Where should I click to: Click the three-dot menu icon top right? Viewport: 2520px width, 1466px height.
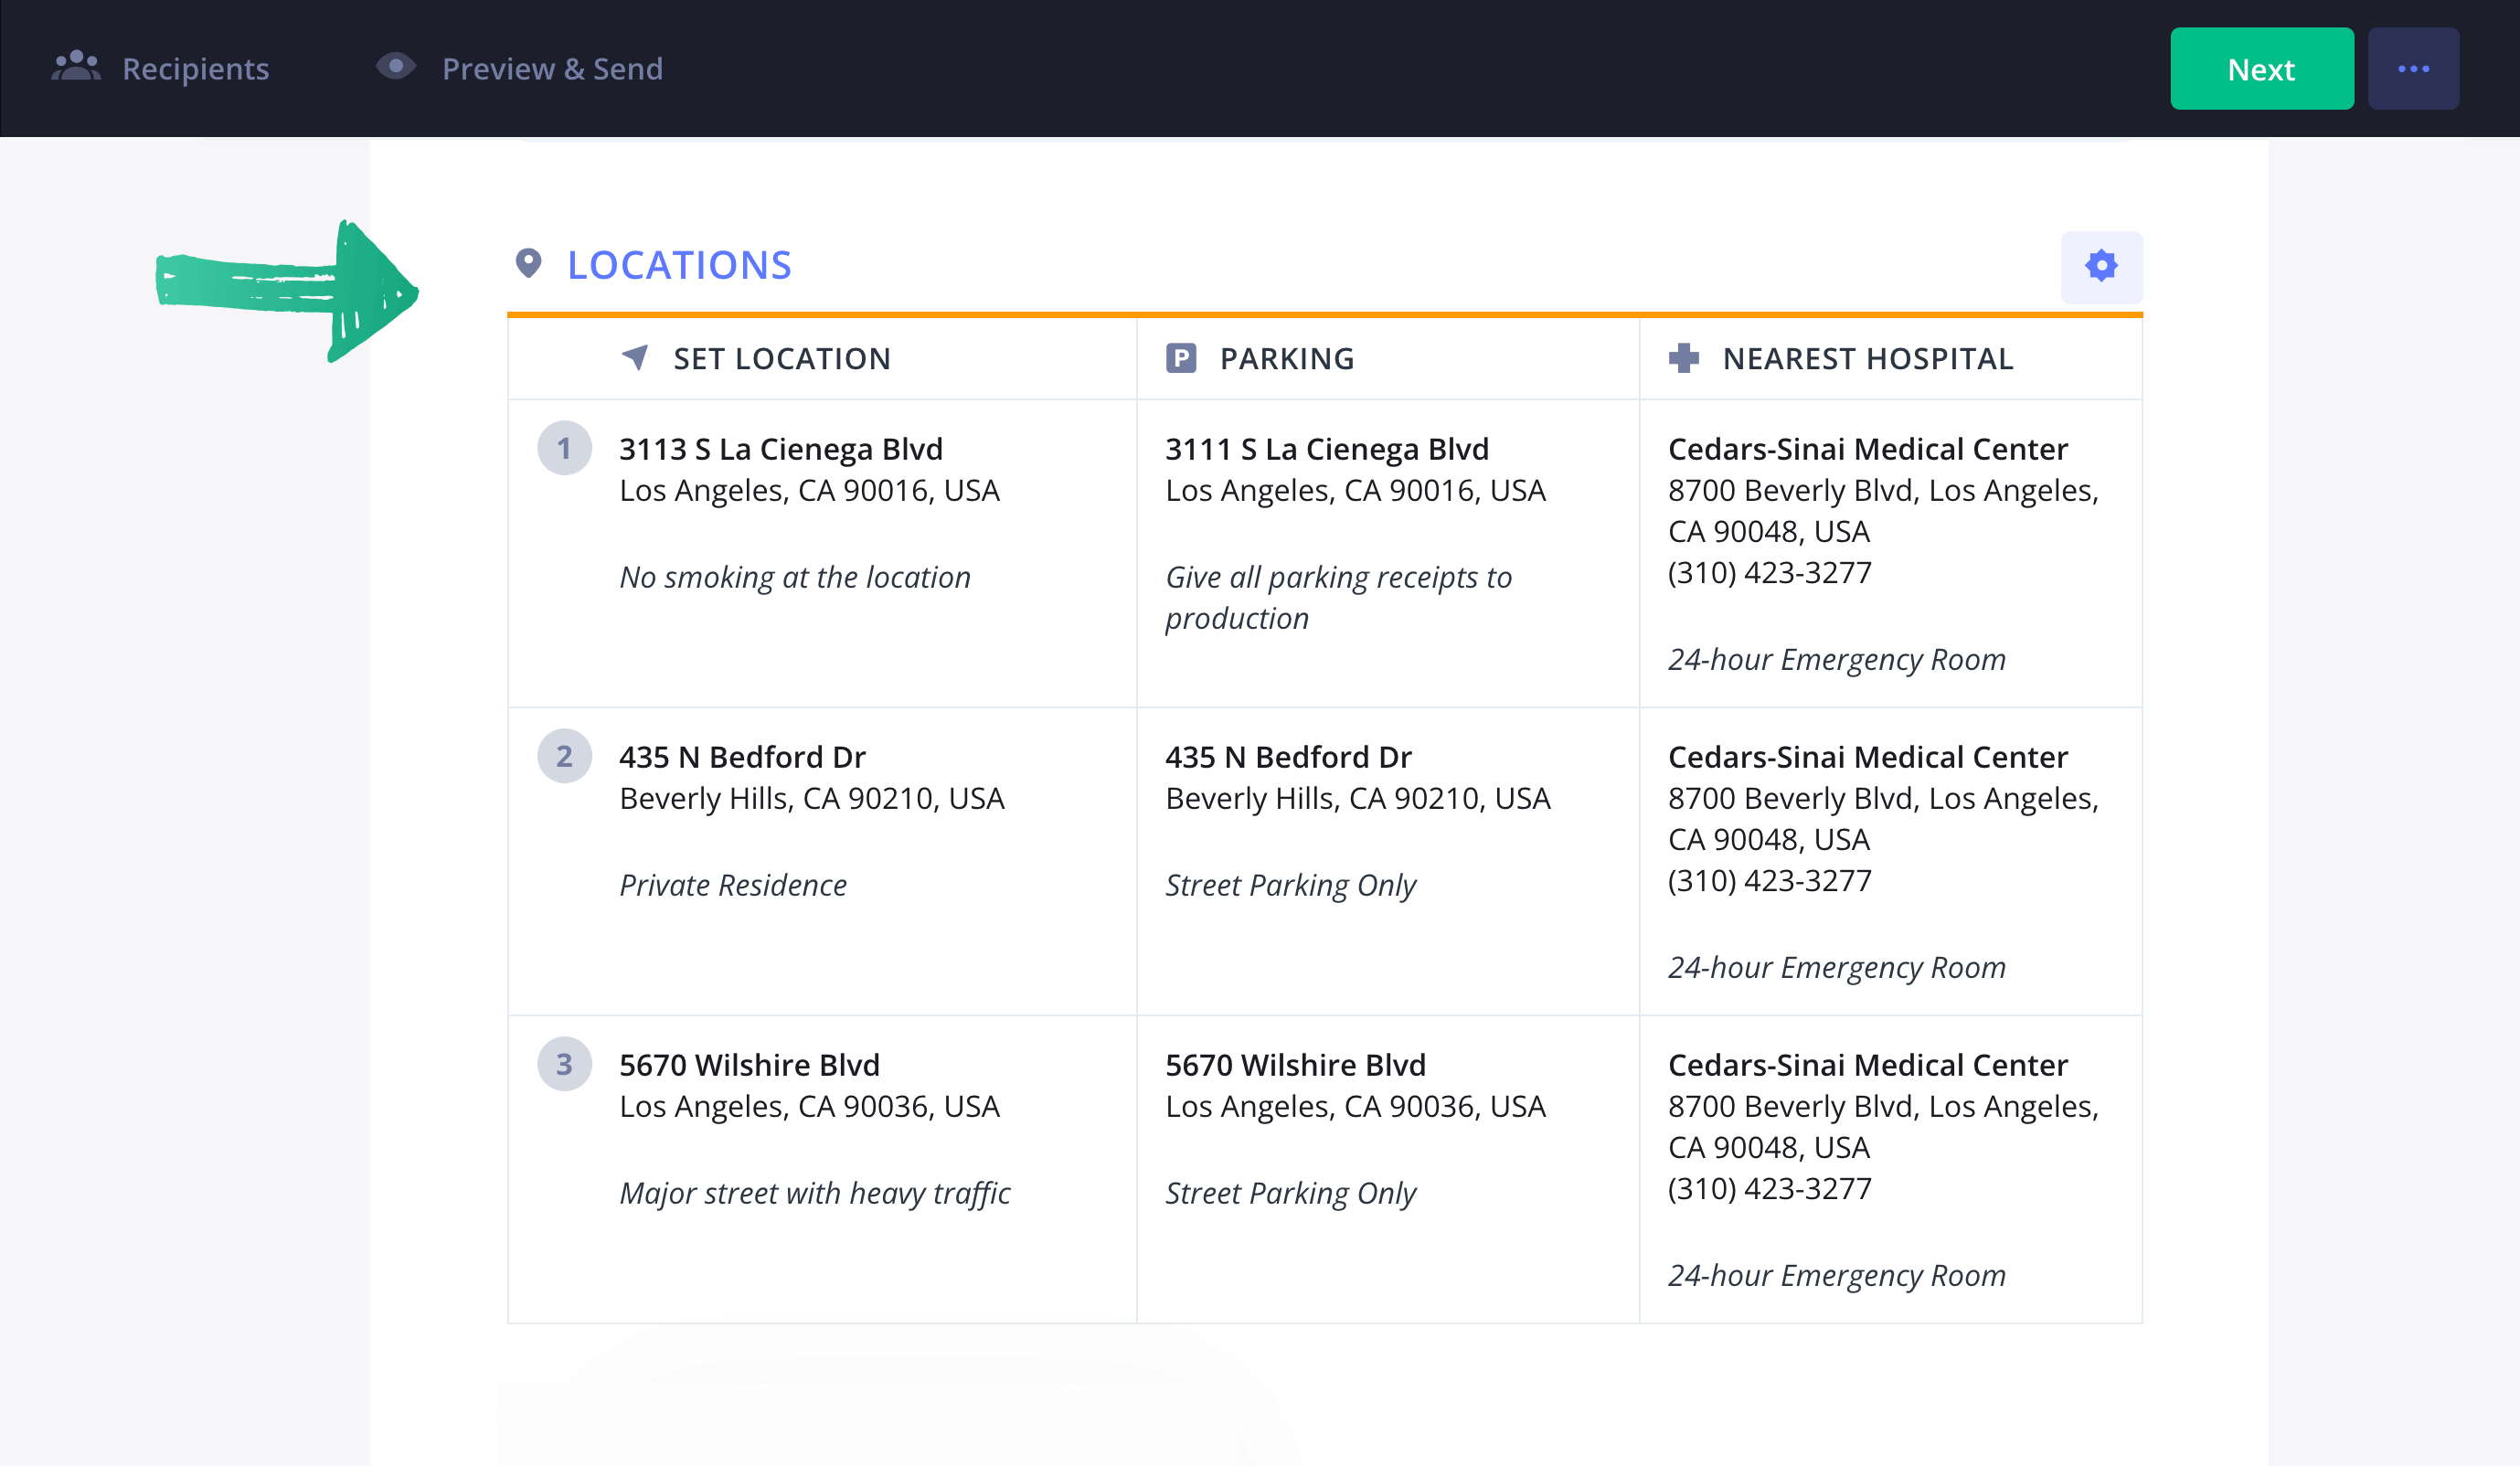pyautogui.click(x=2415, y=68)
